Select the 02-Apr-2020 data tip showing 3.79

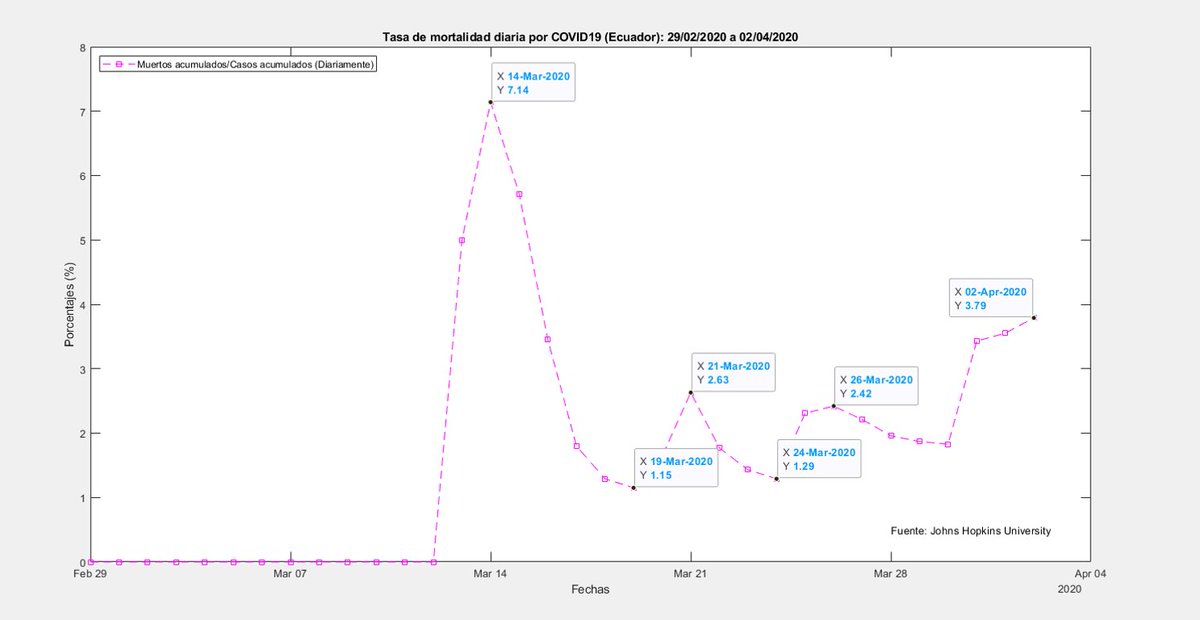click(990, 298)
